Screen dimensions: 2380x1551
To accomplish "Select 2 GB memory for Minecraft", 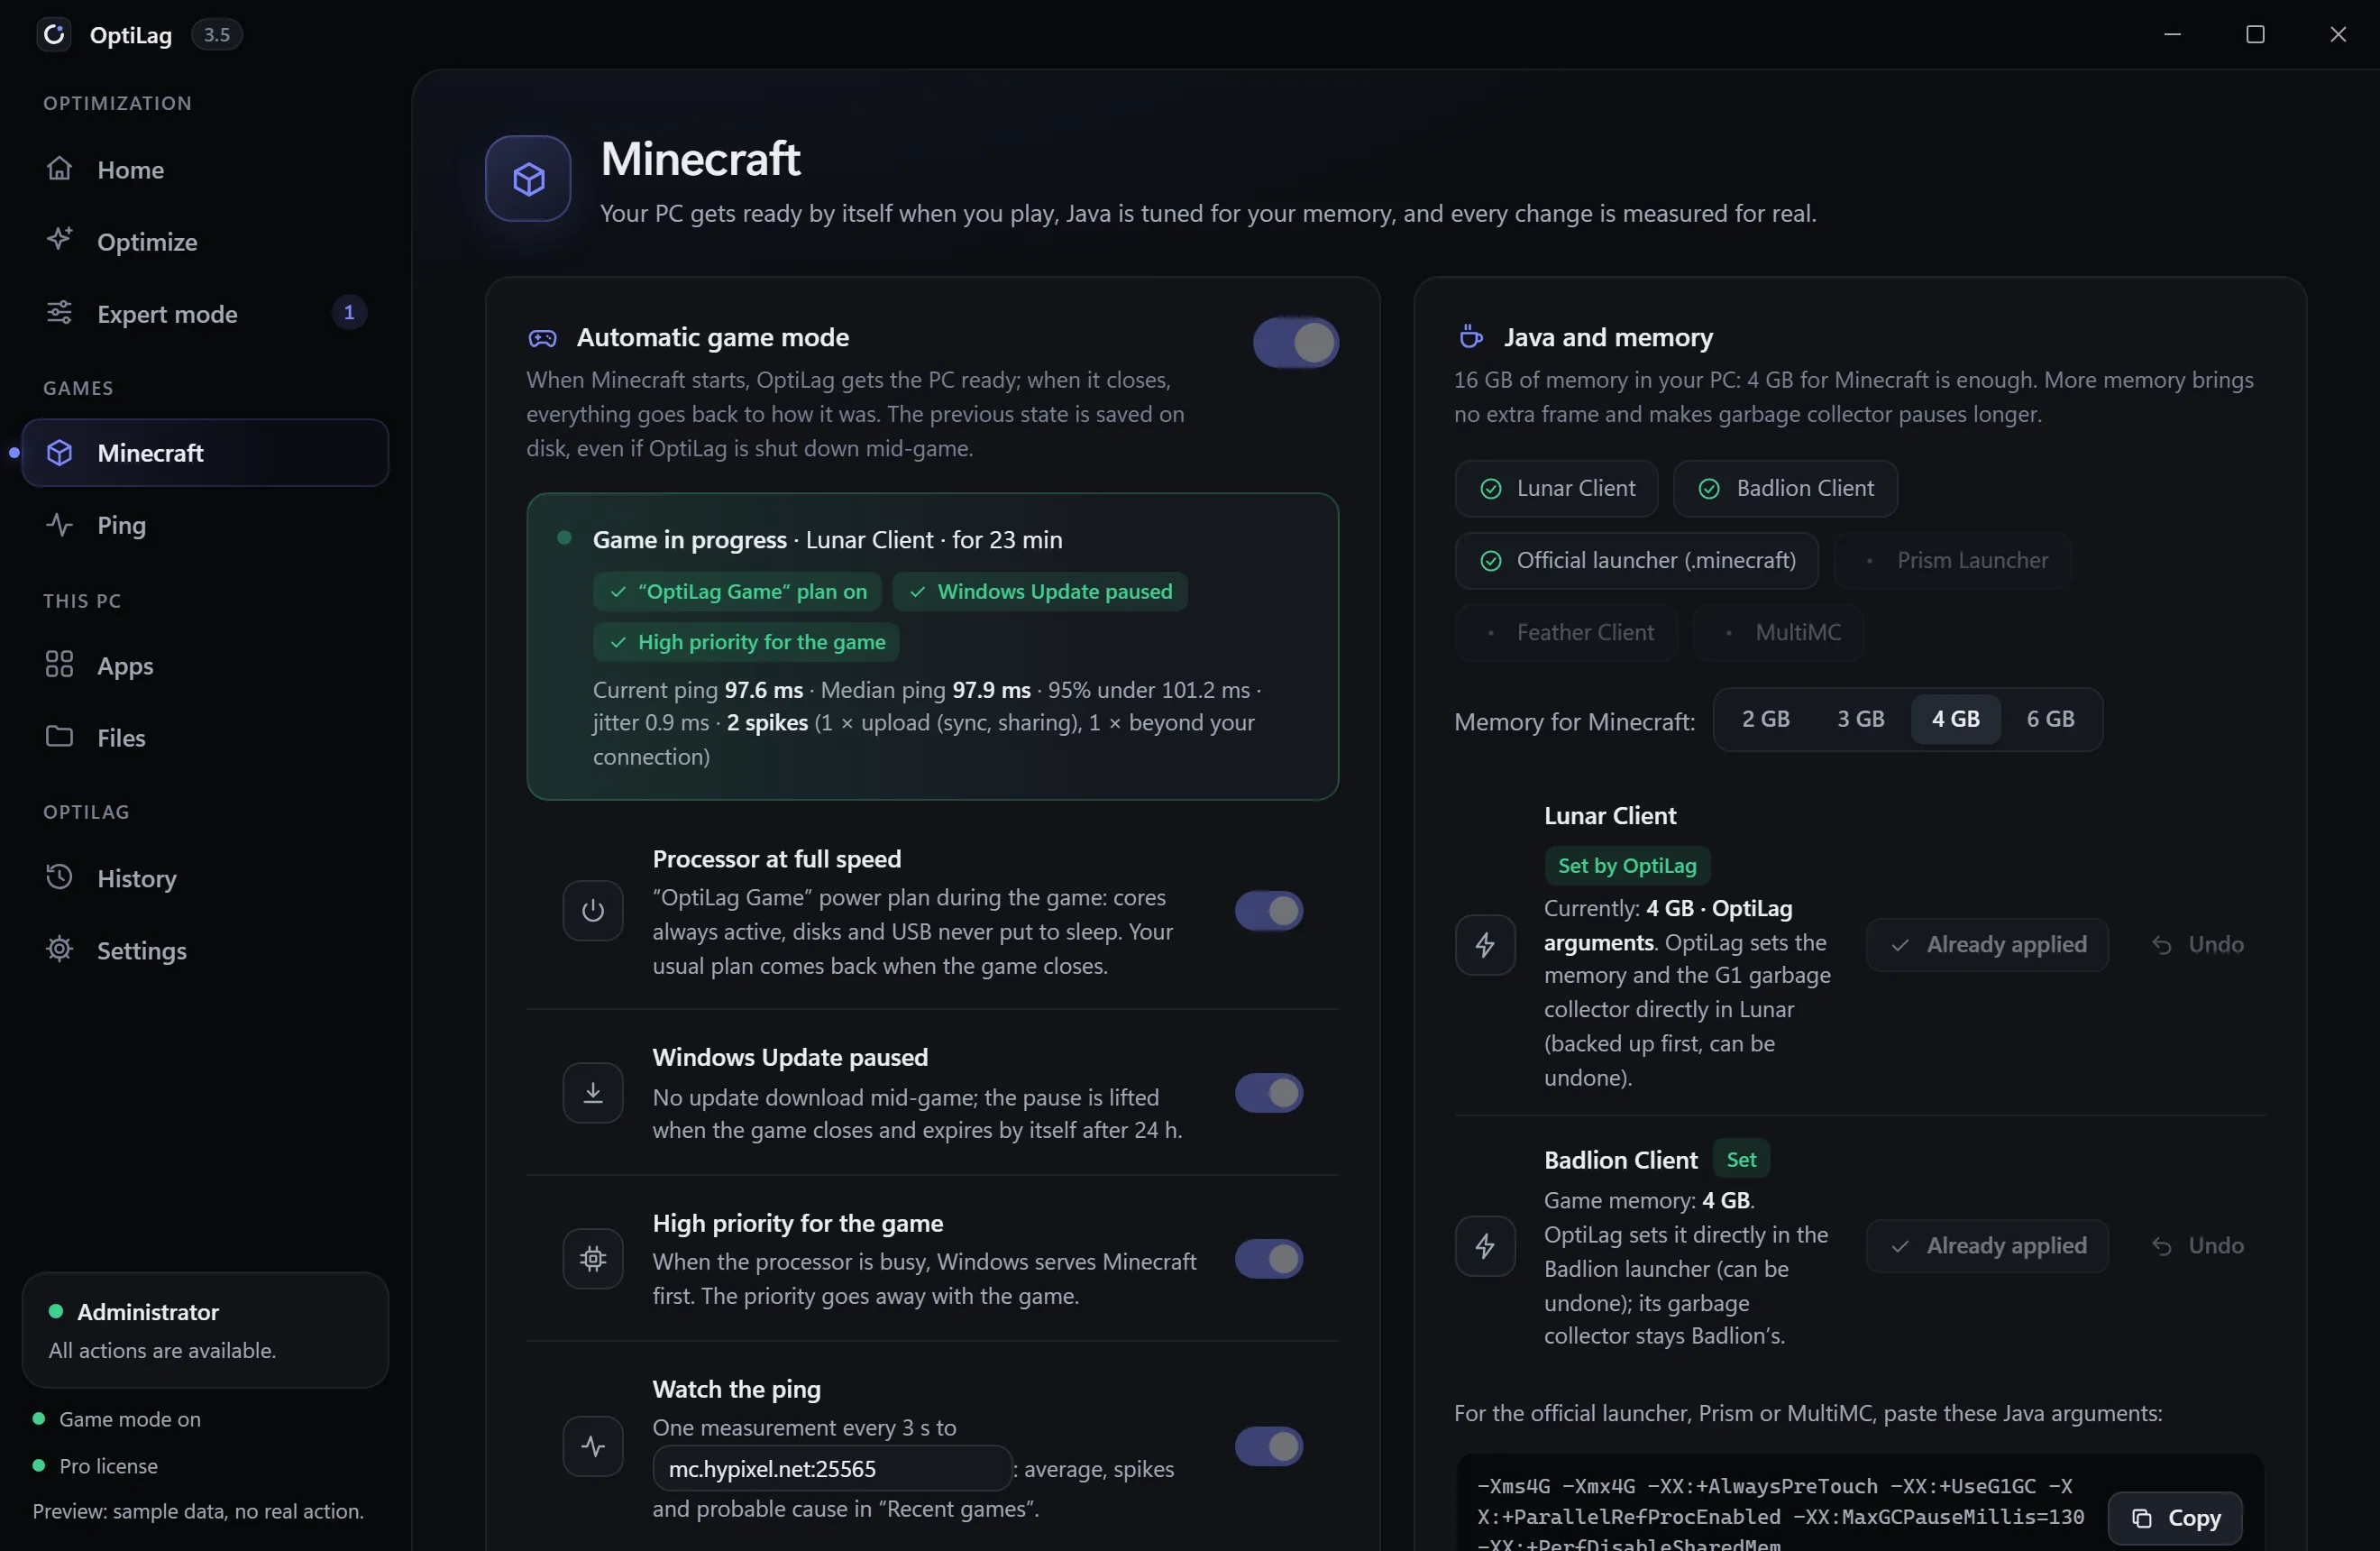I will click(1765, 719).
